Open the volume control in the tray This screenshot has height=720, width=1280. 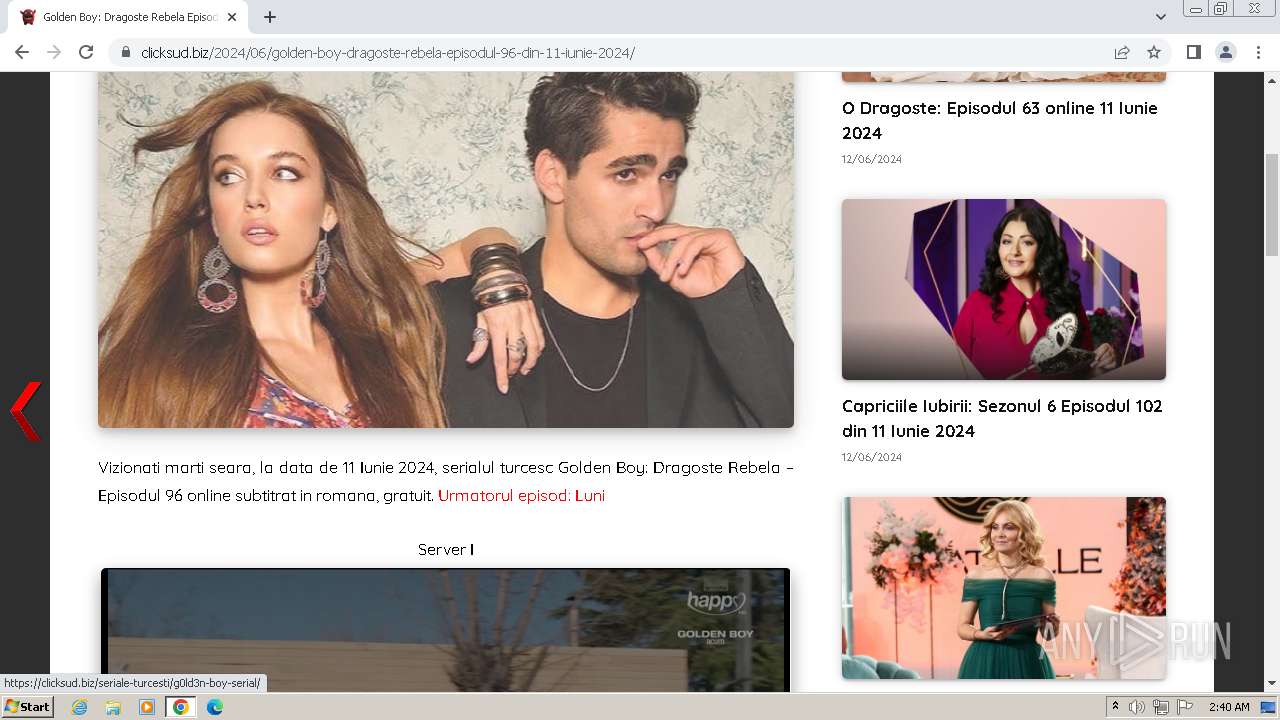pos(1137,707)
